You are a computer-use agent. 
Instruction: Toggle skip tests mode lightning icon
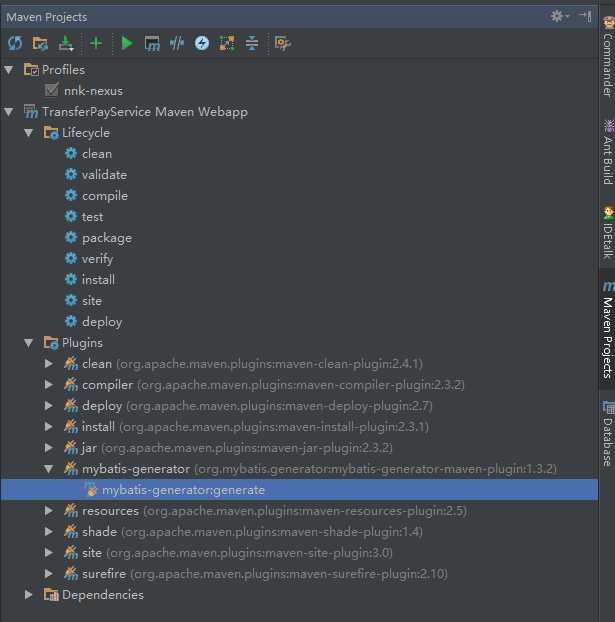click(x=202, y=43)
